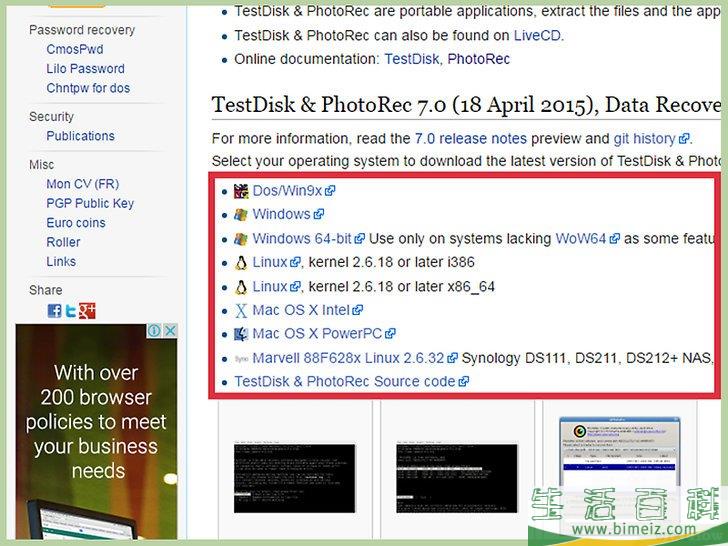This screenshot has height=546, width=728.
Task: Click external-link icon after git history
Action: (684, 139)
